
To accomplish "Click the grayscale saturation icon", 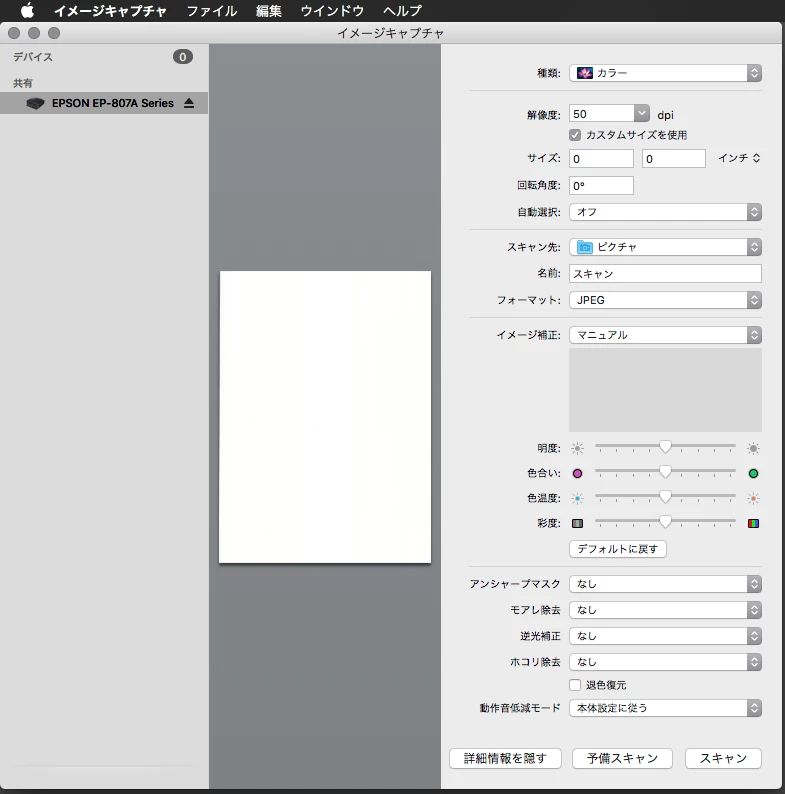I will [x=577, y=524].
